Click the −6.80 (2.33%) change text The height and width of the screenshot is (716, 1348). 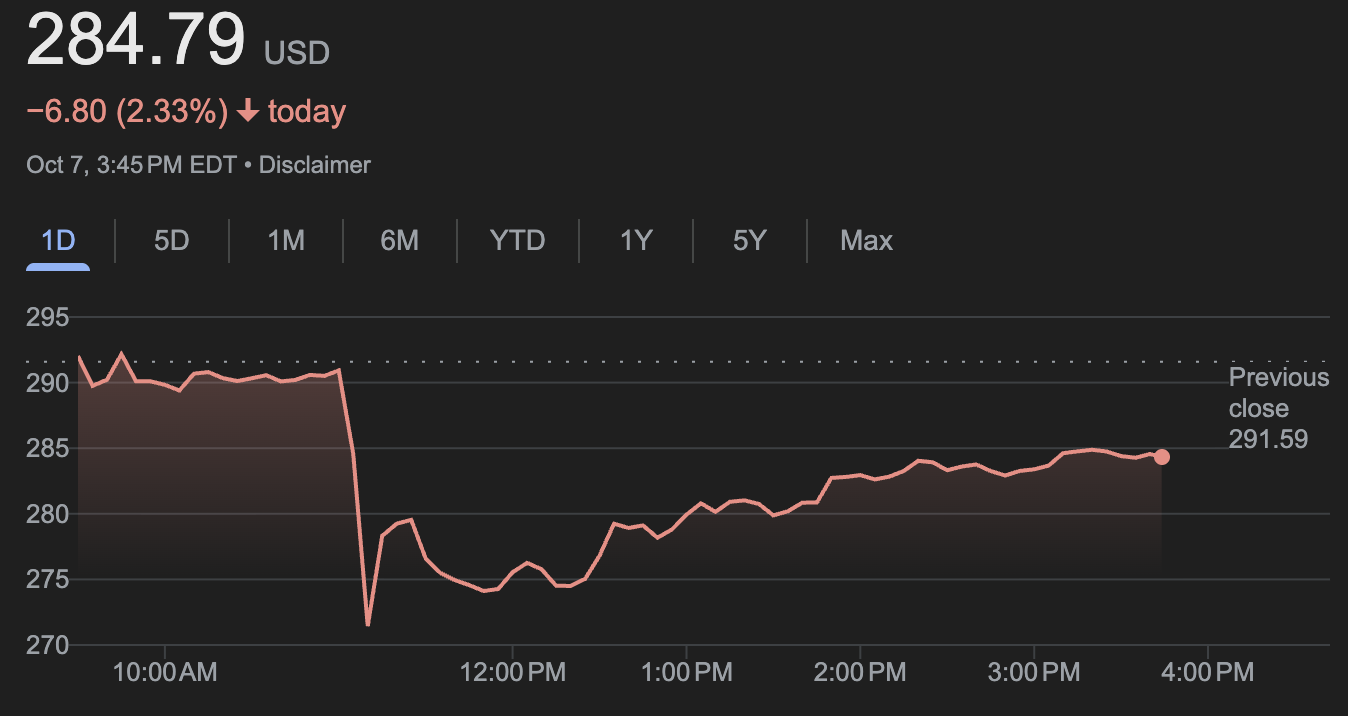(x=127, y=112)
